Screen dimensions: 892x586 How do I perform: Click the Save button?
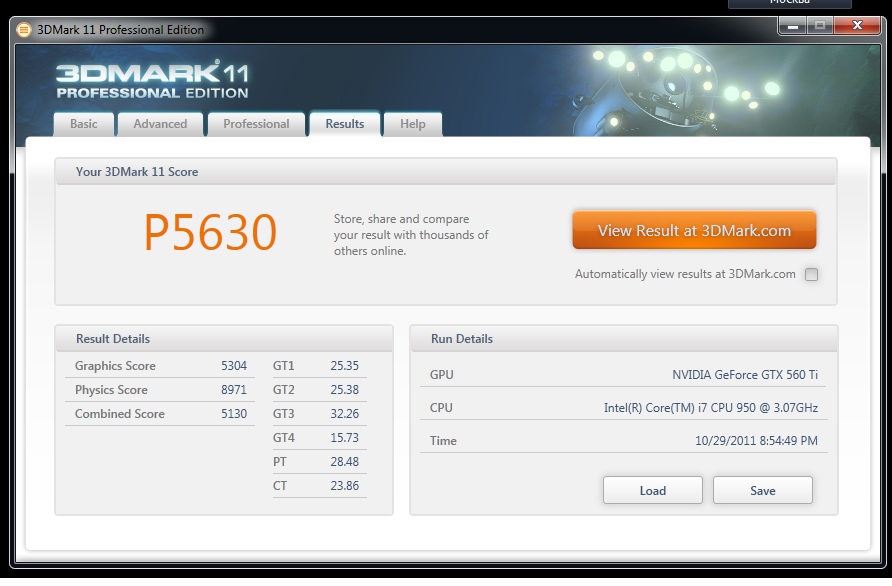[x=762, y=490]
